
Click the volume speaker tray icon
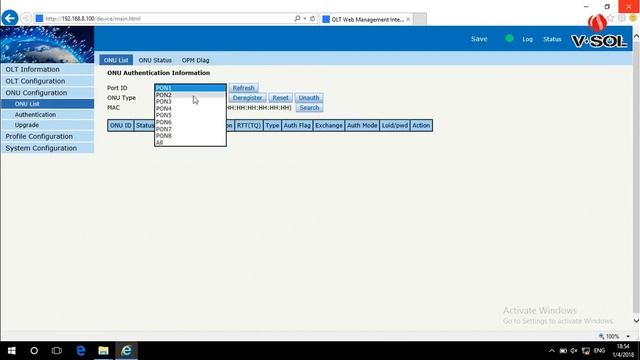coord(574,351)
